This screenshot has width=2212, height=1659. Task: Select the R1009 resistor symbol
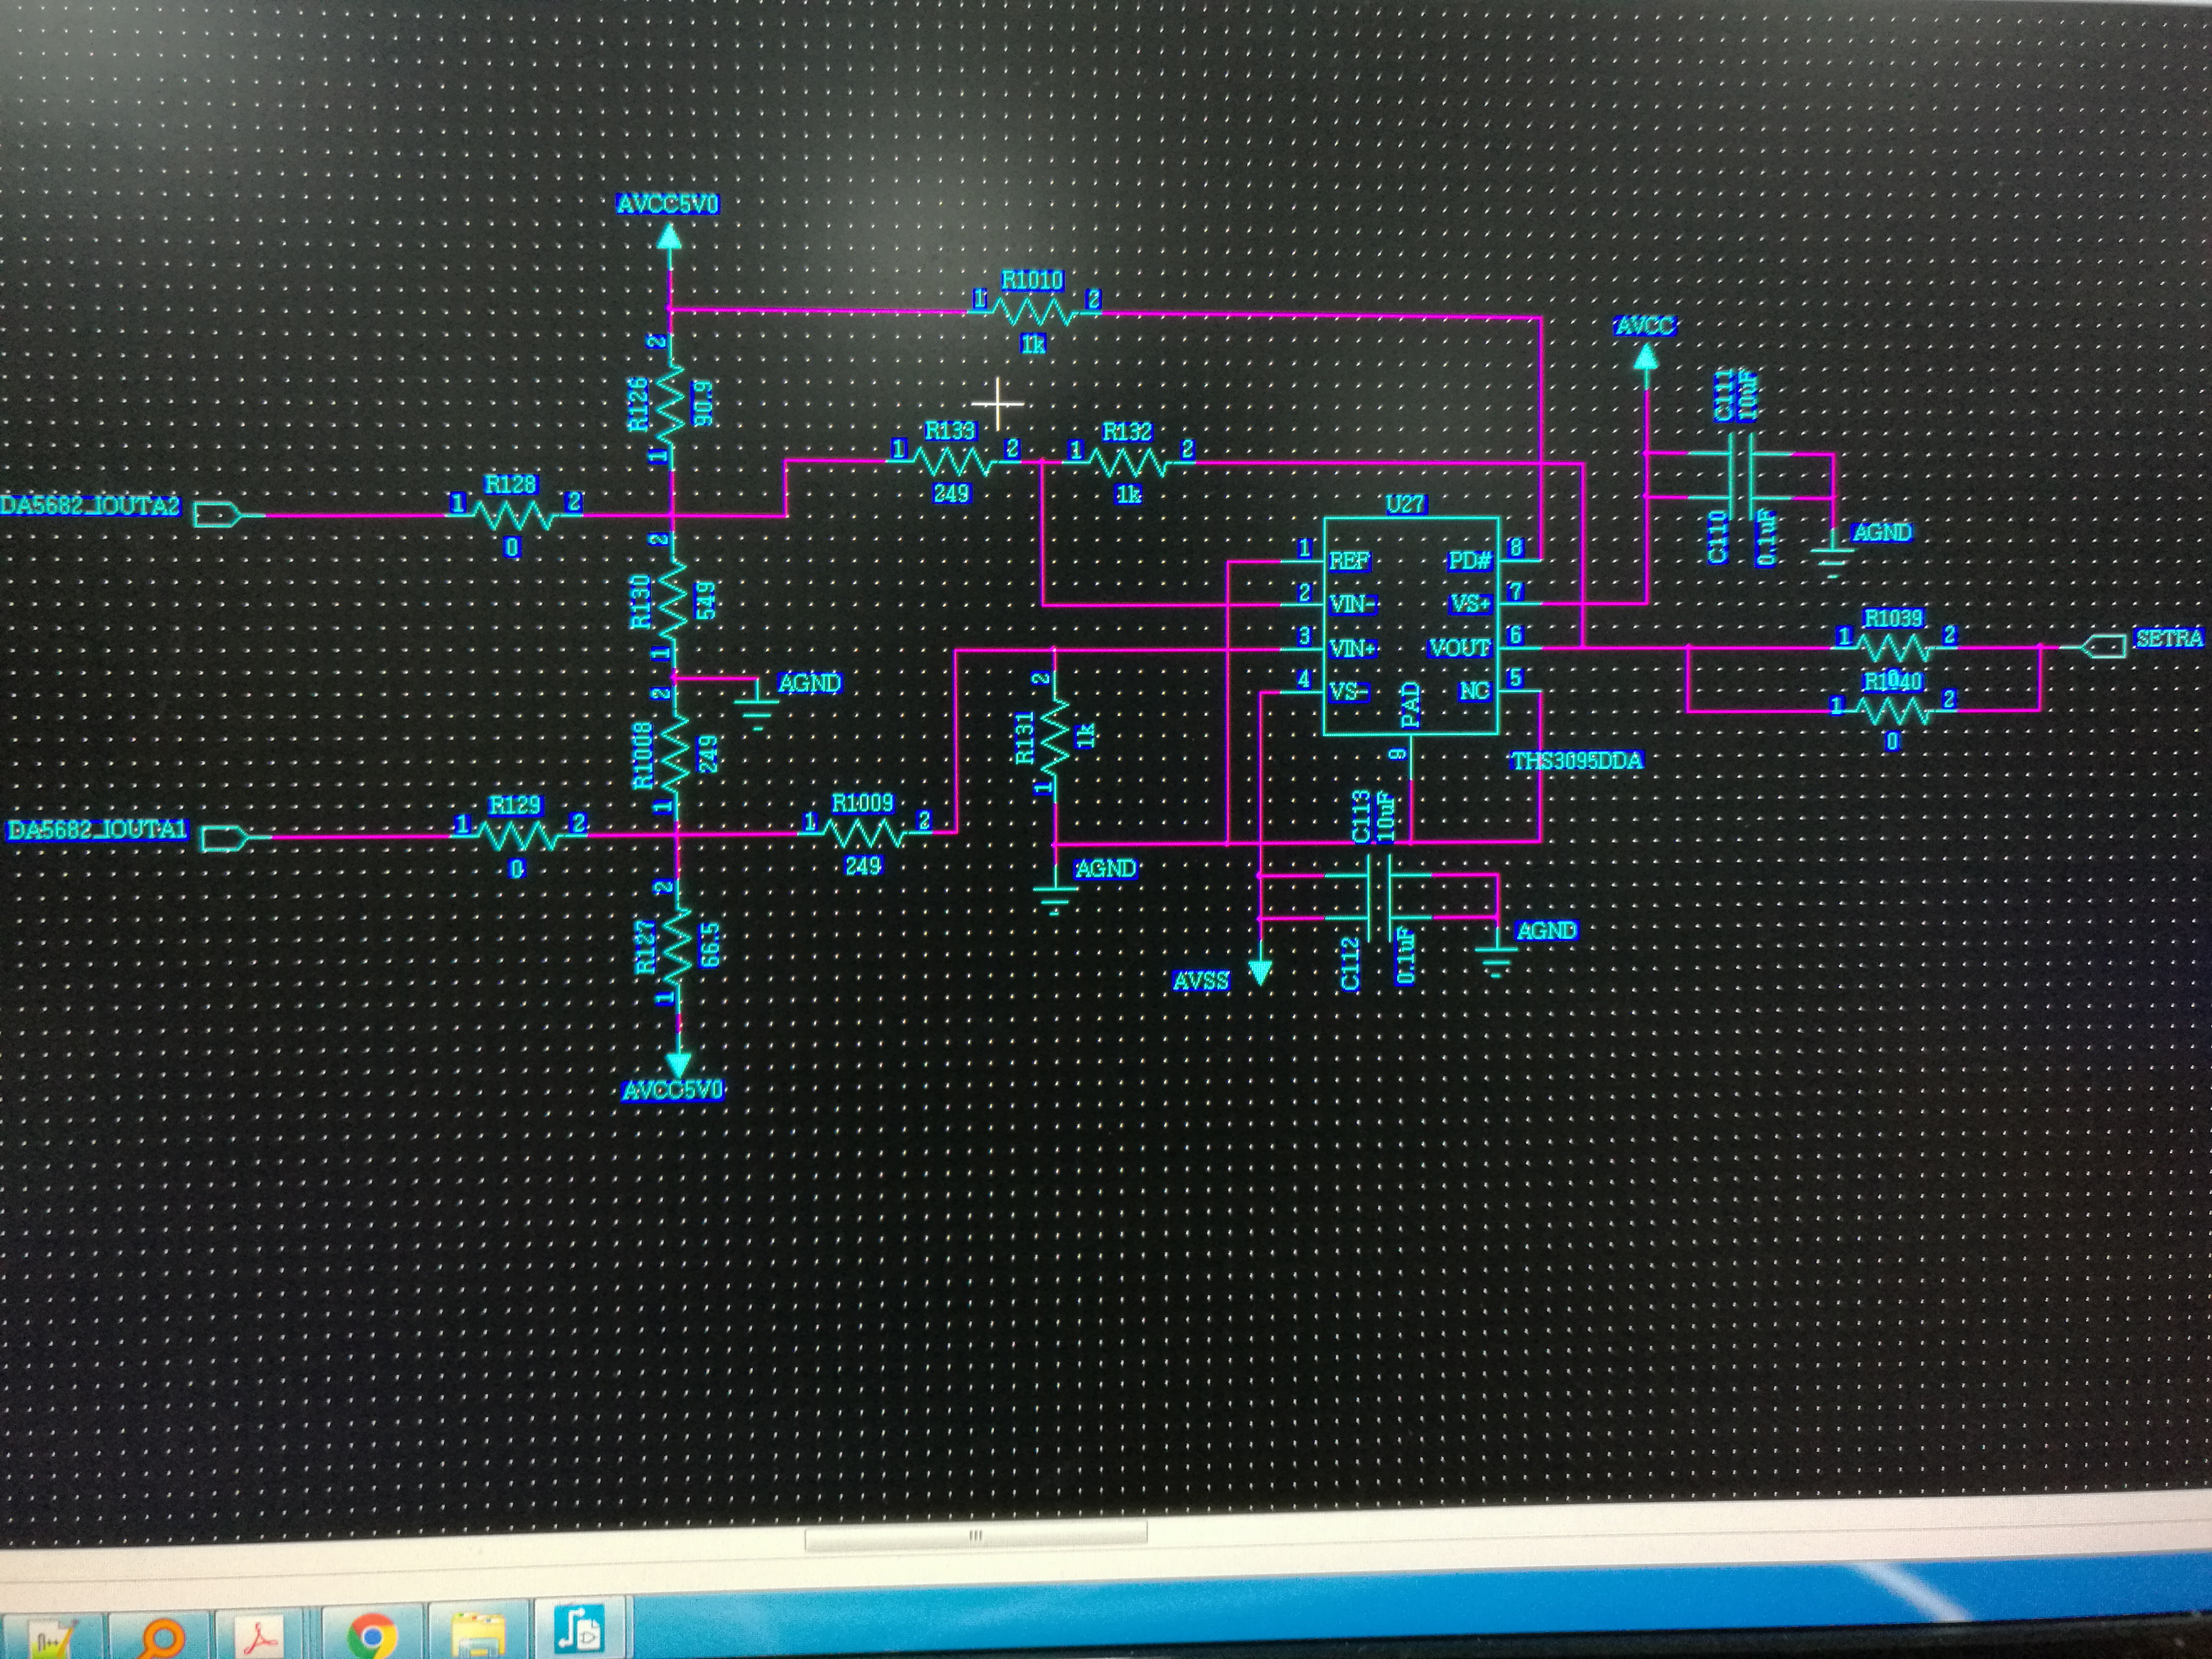coord(864,834)
